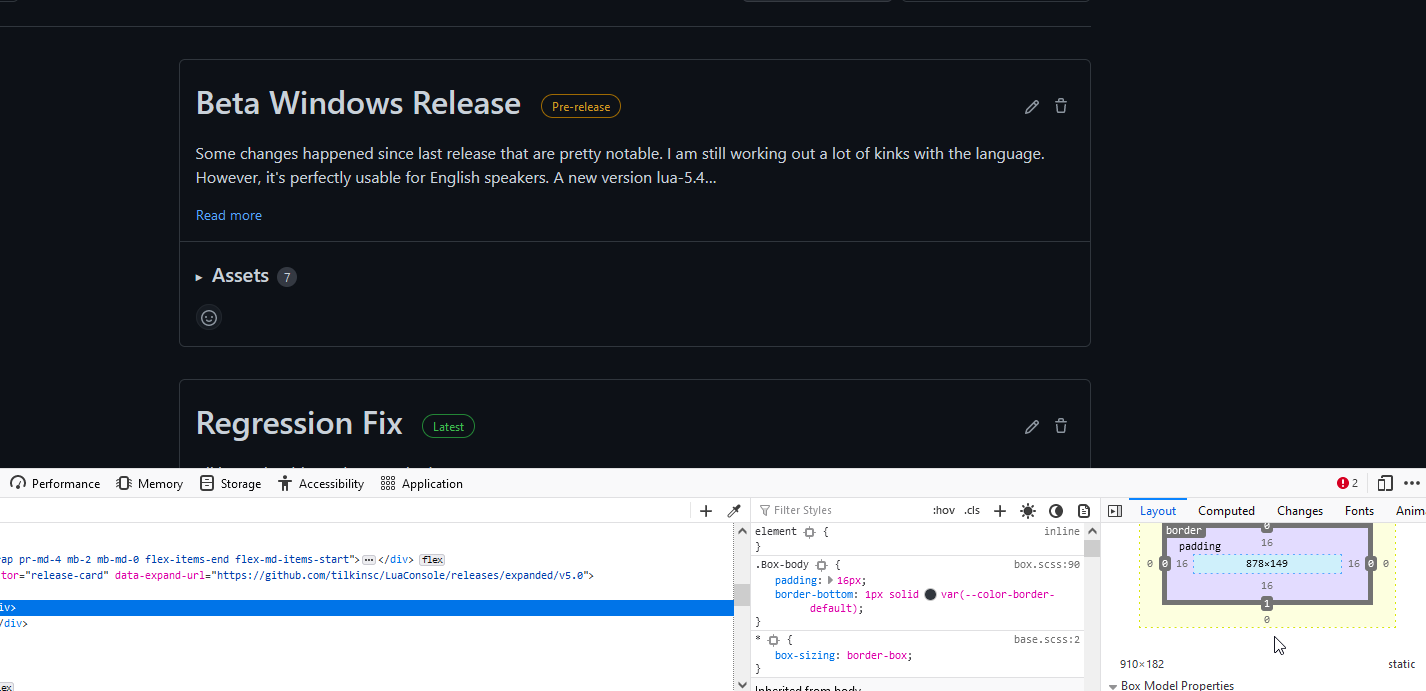Toggle light color scheme simulation sun icon
1426x691 pixels.
(1028, 511)
